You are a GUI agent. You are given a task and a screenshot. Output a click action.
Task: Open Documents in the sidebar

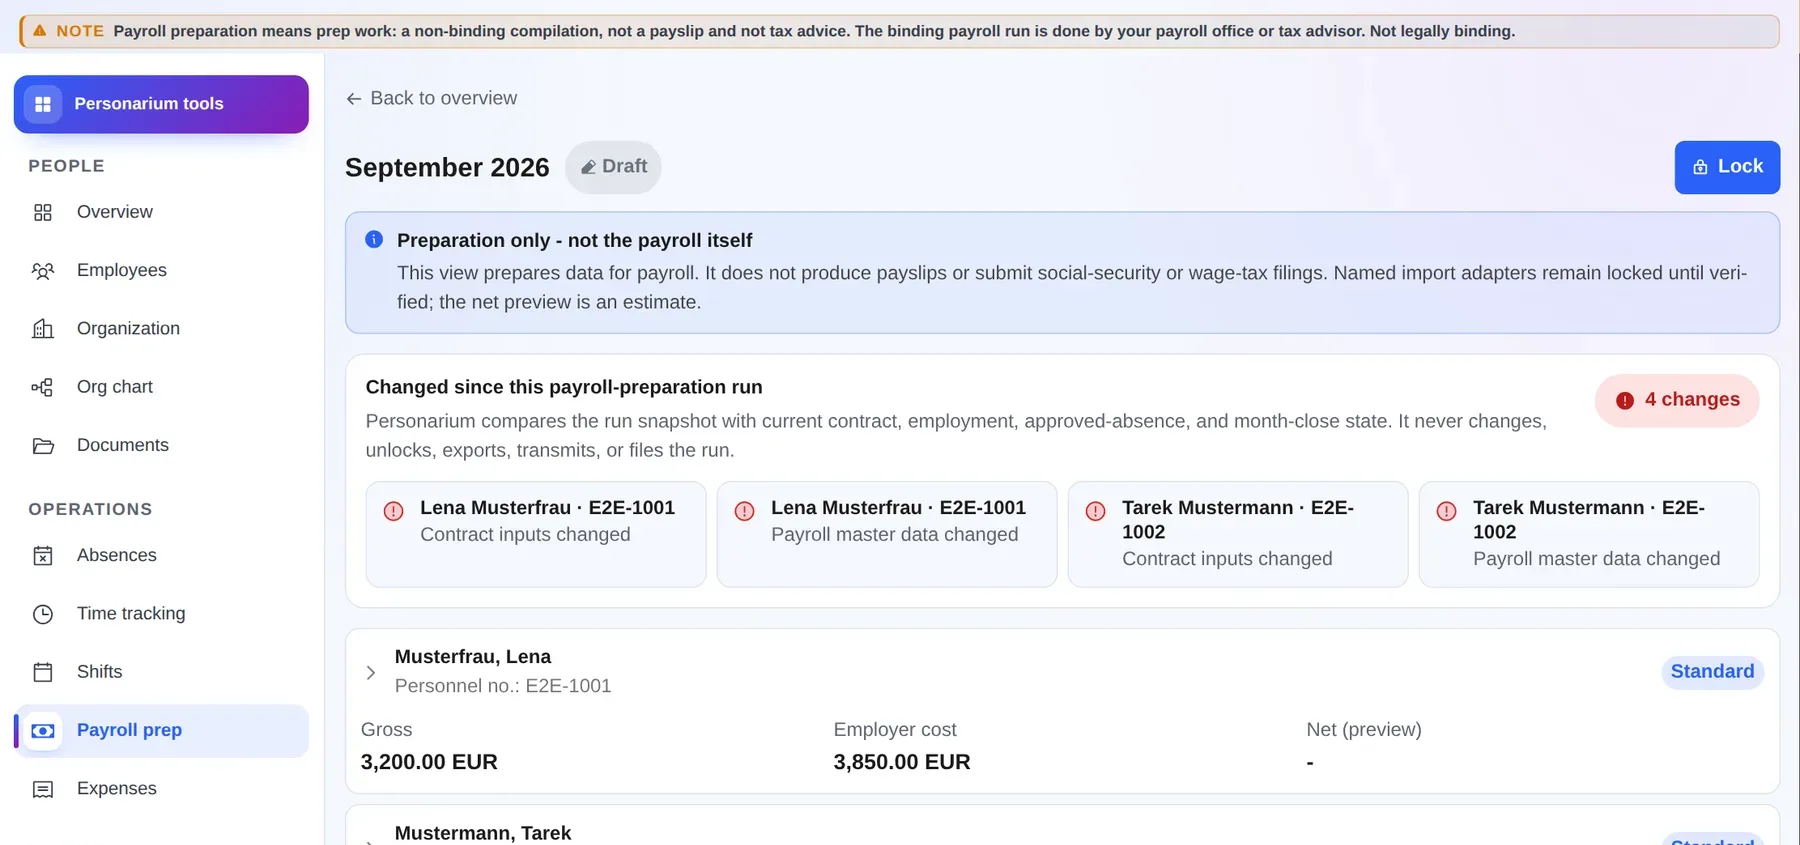(161, 446)
